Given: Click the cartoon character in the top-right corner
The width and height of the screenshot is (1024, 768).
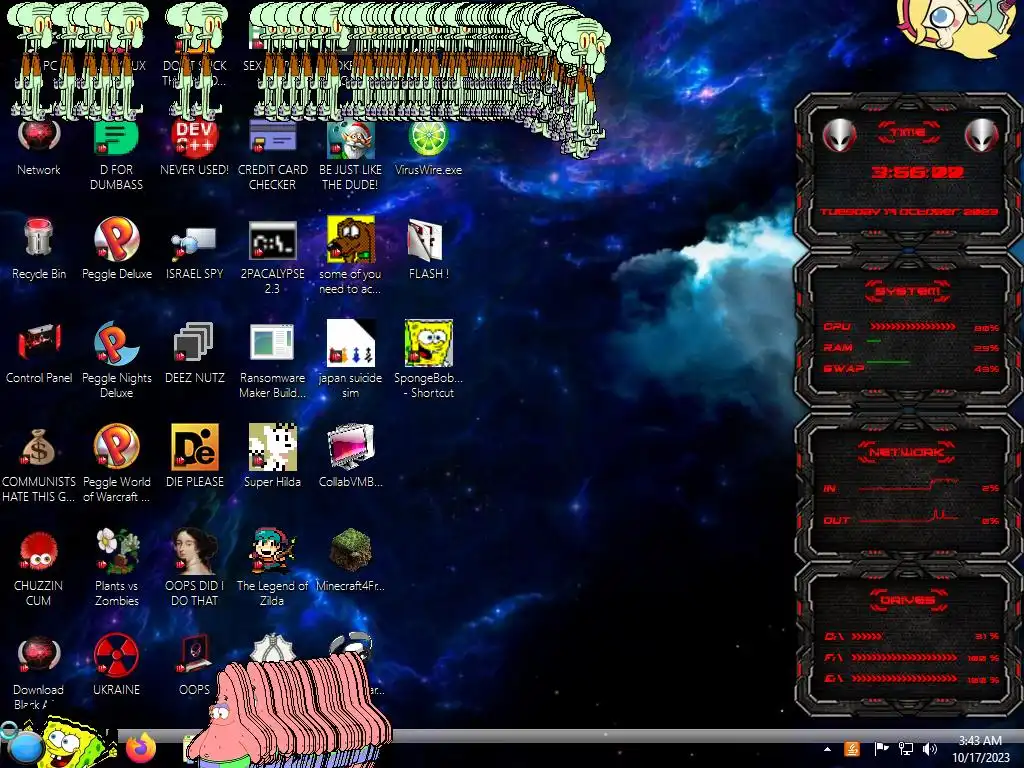Looking at the screenshot, I should (x=955, y=26).
